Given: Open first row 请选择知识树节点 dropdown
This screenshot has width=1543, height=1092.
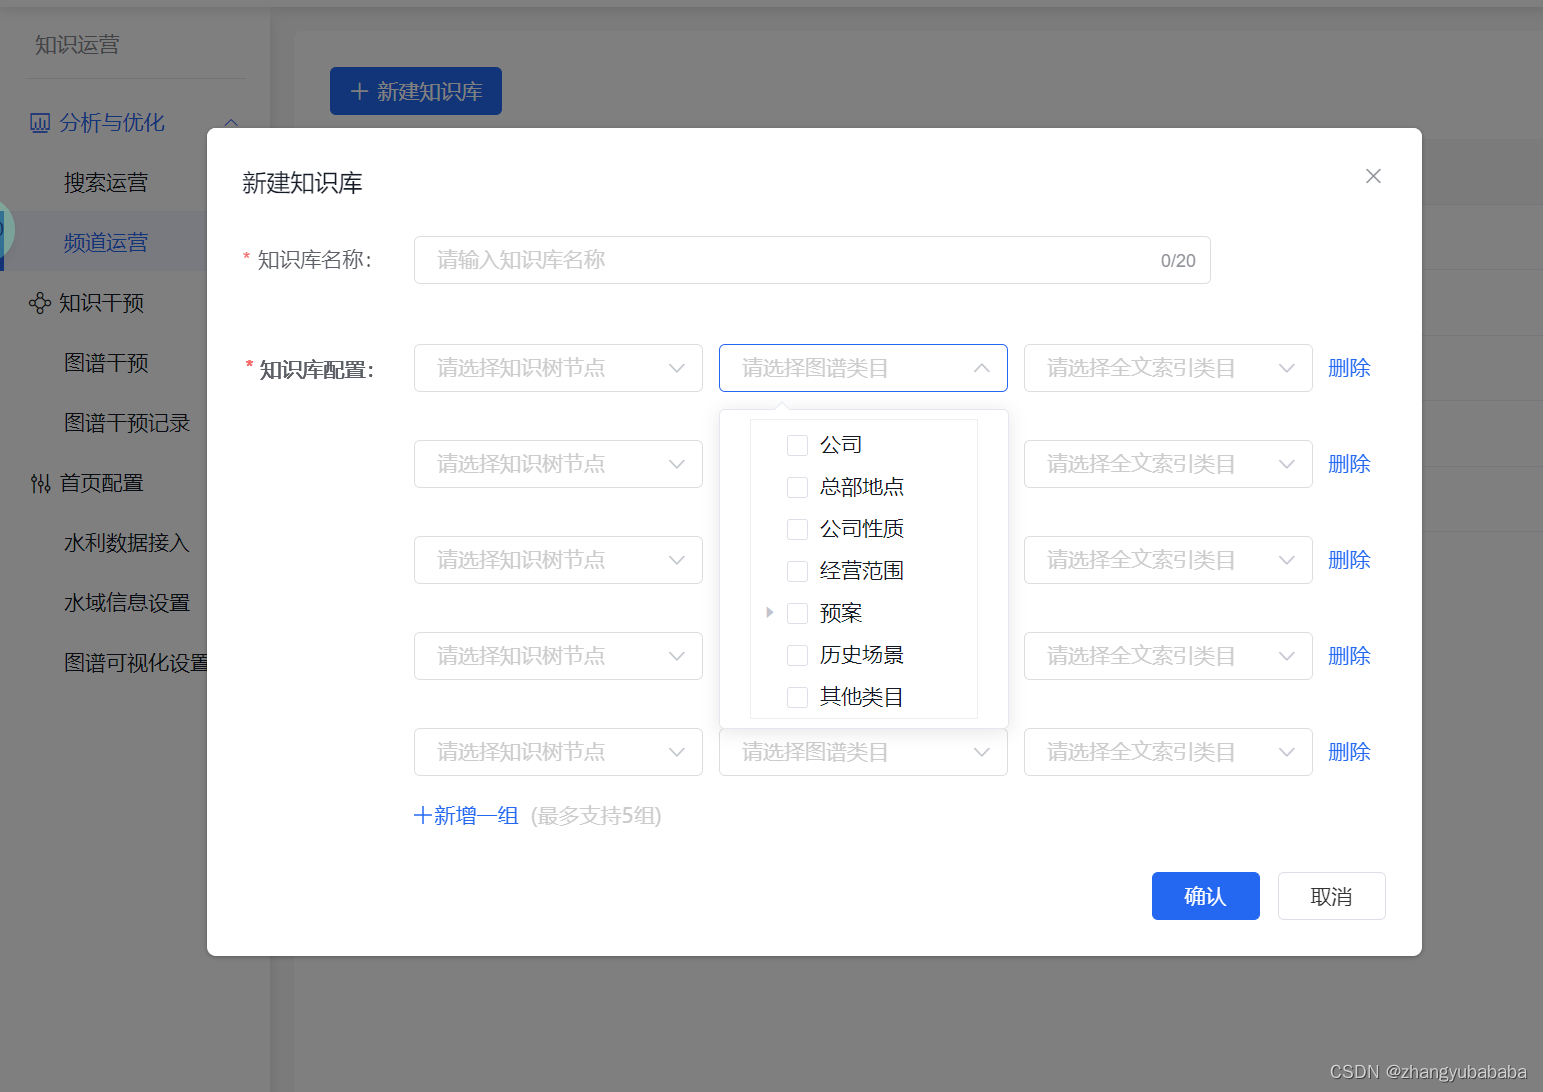Looking at the screenshot, I should point(558,368).
